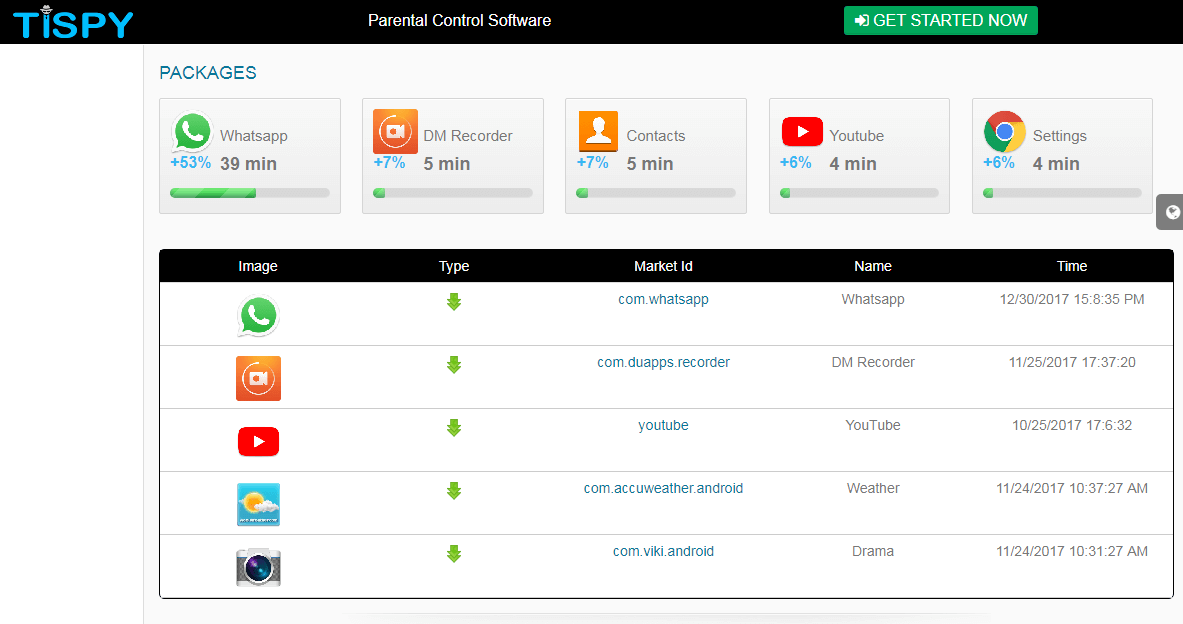The image size is (1183, 624).
Task: Click the green download arrow in Drama row
Action: [x=453, y=554]
